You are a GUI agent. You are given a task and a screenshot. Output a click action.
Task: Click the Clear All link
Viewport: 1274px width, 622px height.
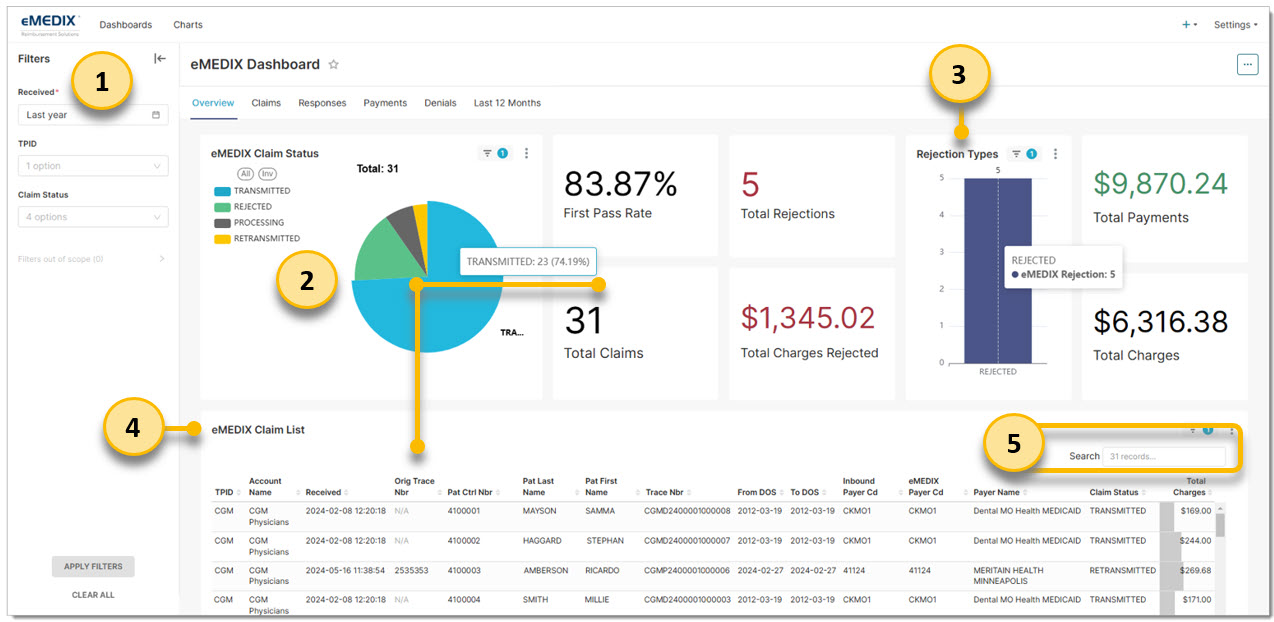(x=93, y=595)
